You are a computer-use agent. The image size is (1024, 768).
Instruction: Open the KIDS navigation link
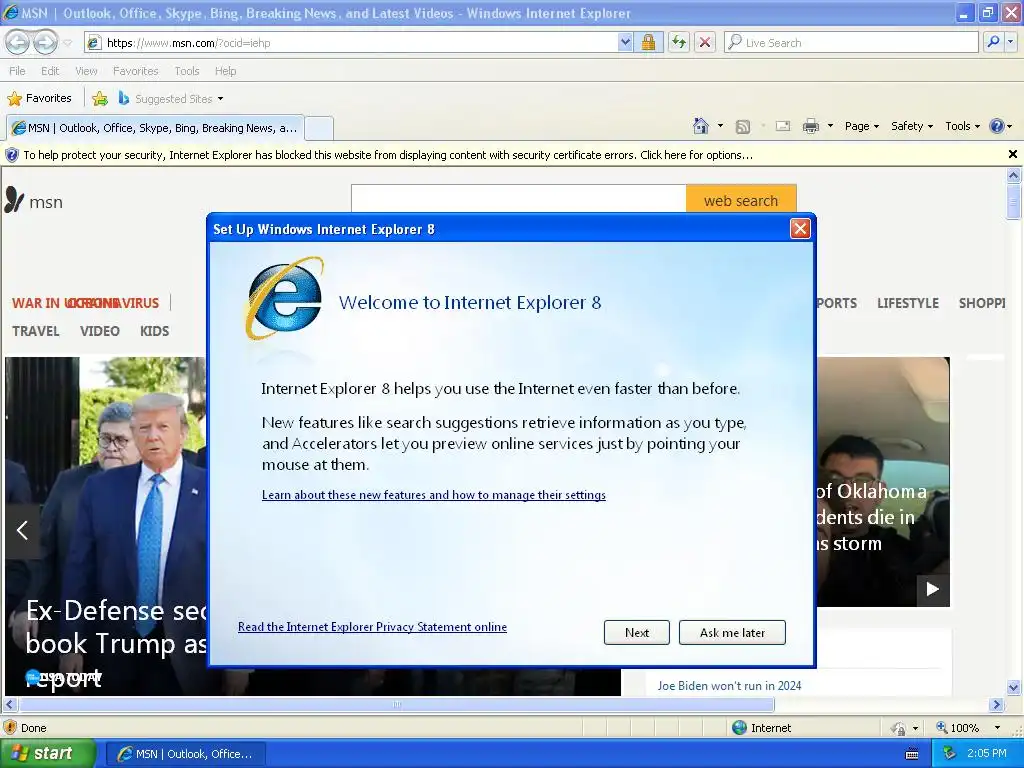point(155,331)
